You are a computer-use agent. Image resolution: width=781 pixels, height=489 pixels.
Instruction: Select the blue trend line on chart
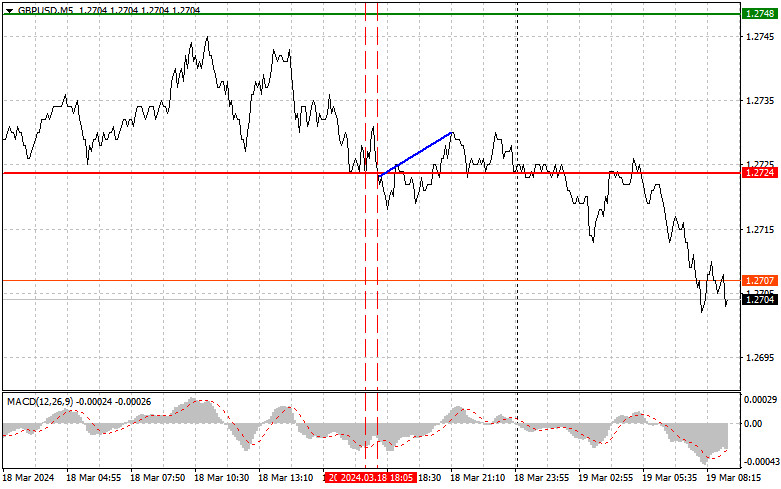coord(415,154)
